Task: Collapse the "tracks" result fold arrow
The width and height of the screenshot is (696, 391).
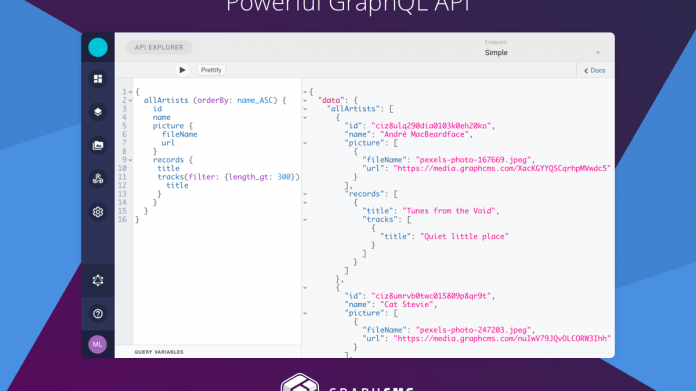Action: coord(305,220)
